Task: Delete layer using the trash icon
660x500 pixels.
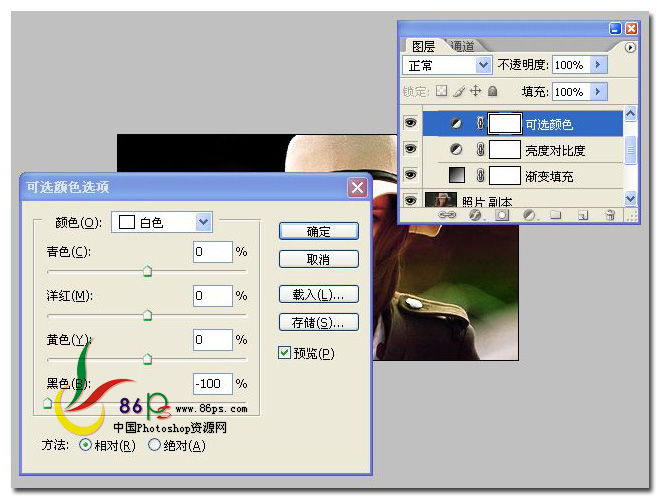Action: [x=610, y=215]
